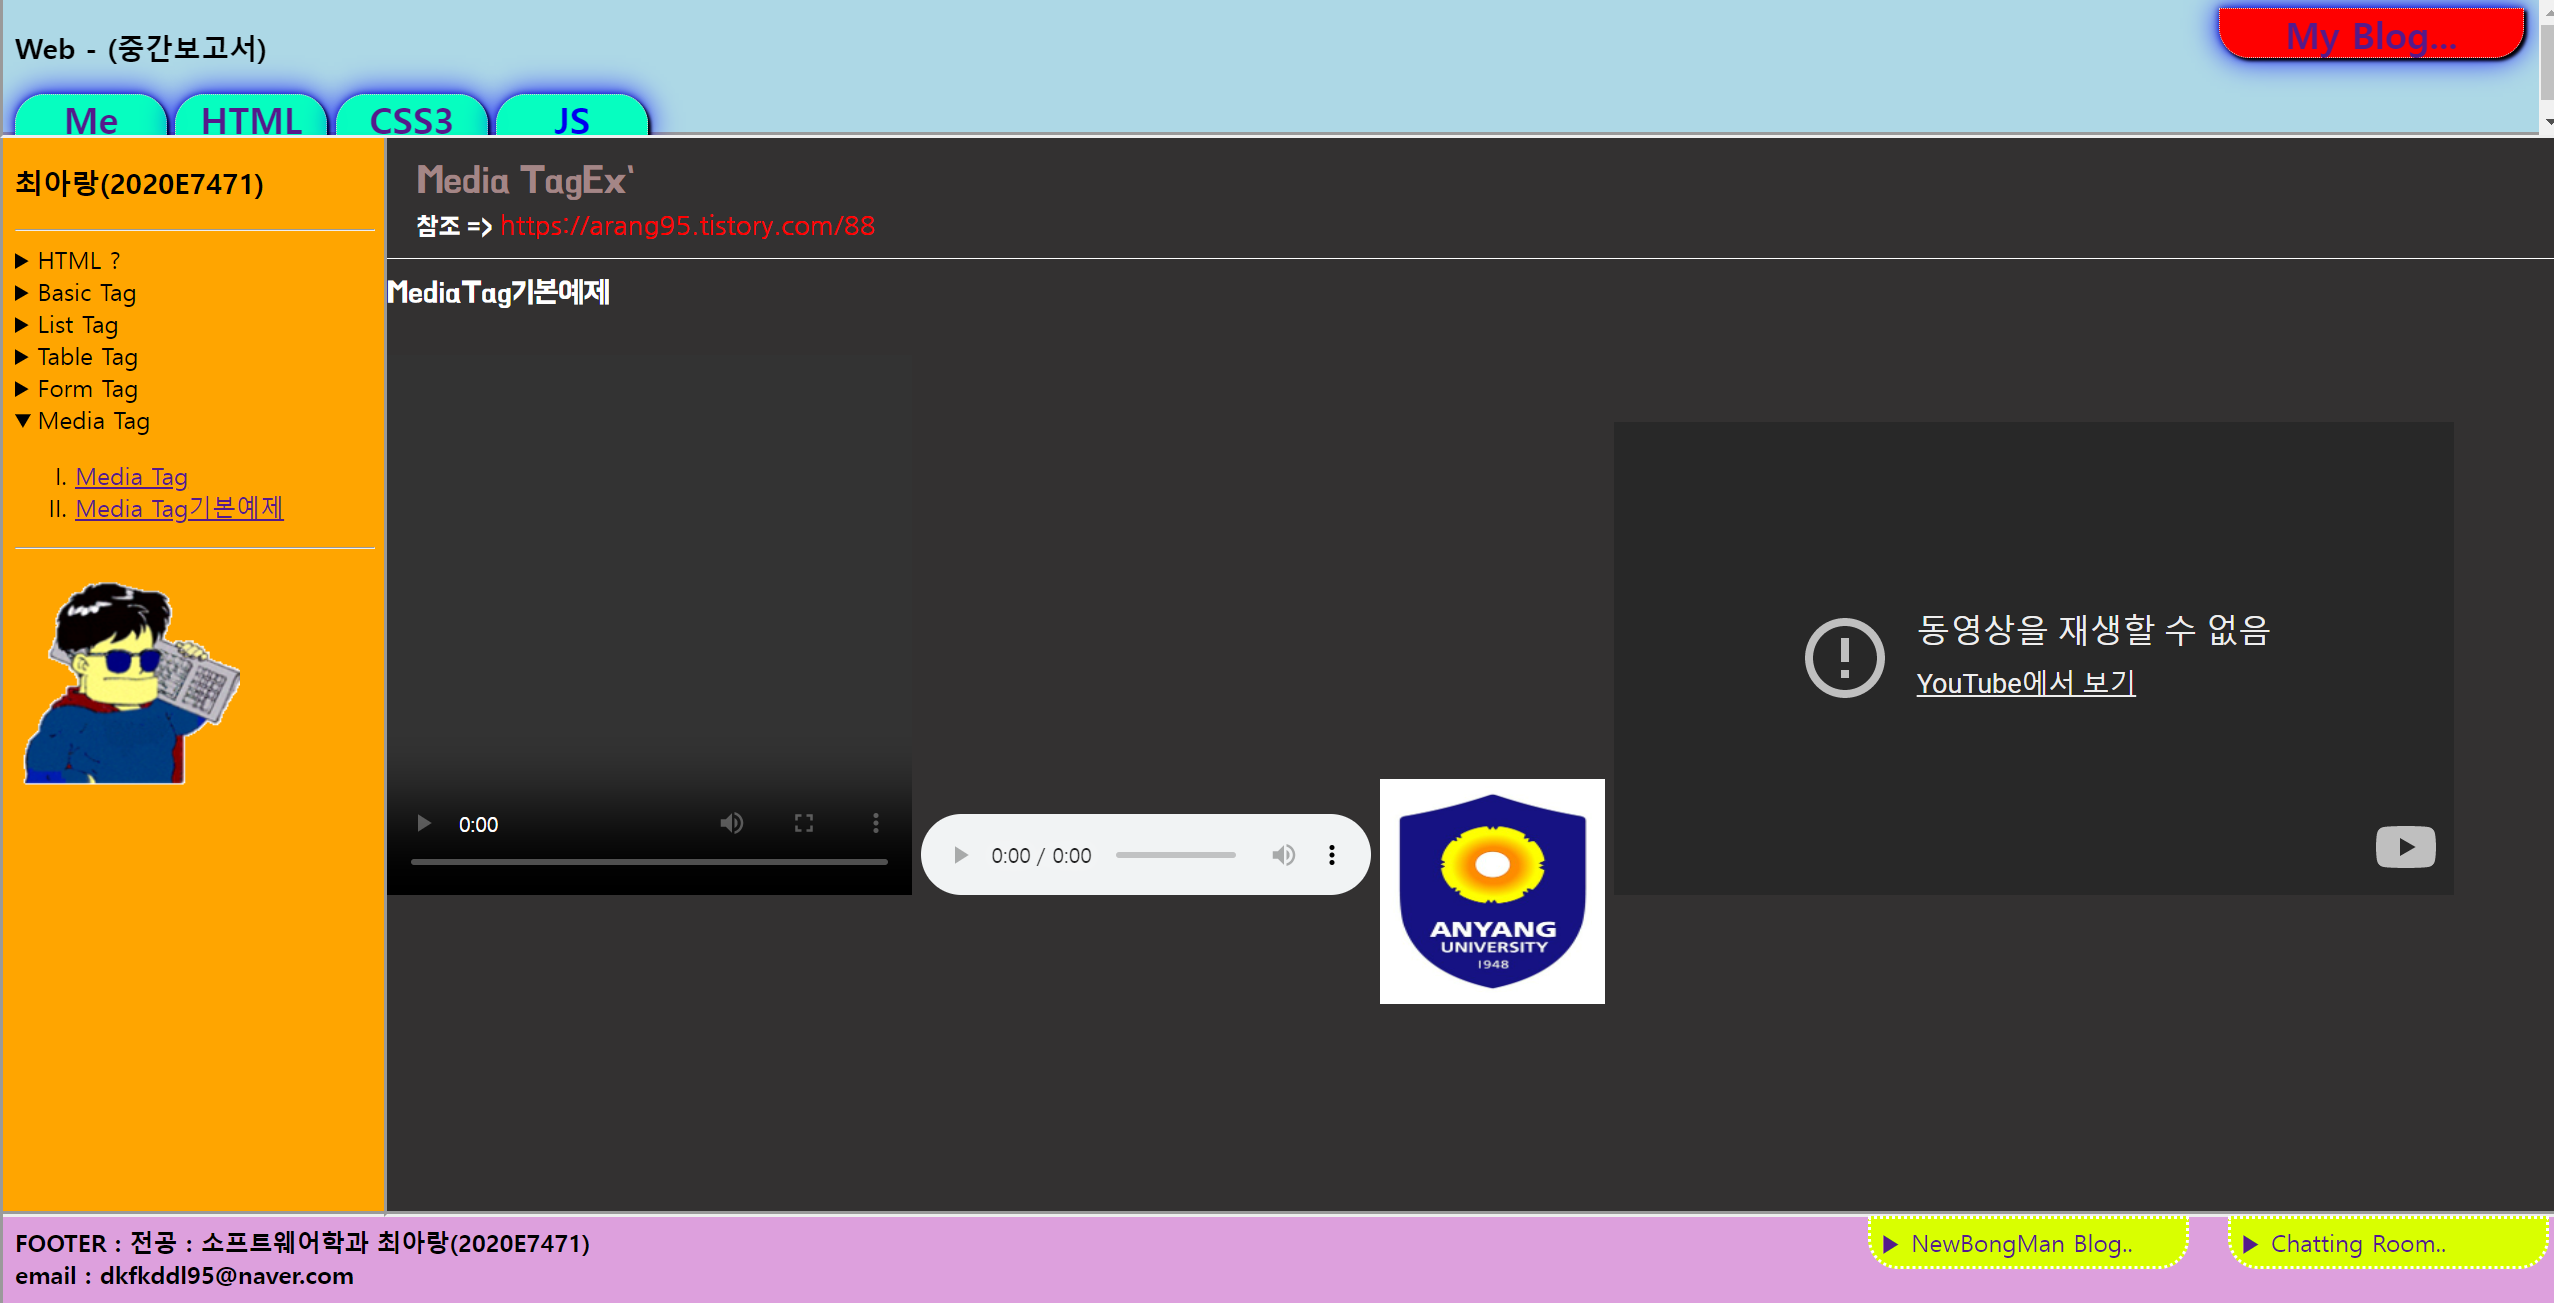The width and height of the screenshot is (2554, 1303).
Task: Switch to the CSS3 tab
Action: click(411, 119)
